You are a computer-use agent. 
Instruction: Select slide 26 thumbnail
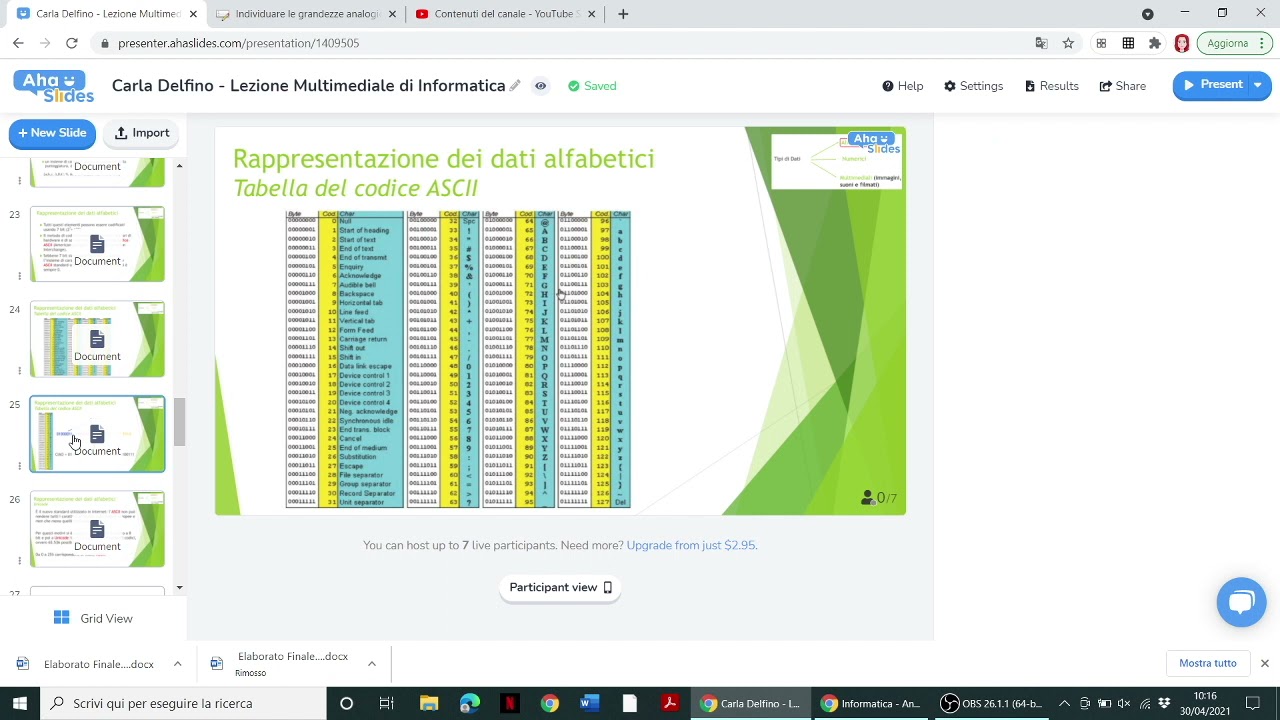pyautogui.click(x=97, y=529)
